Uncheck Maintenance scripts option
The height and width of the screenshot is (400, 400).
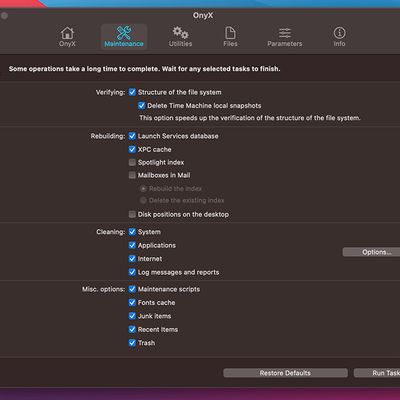point(132,289)
